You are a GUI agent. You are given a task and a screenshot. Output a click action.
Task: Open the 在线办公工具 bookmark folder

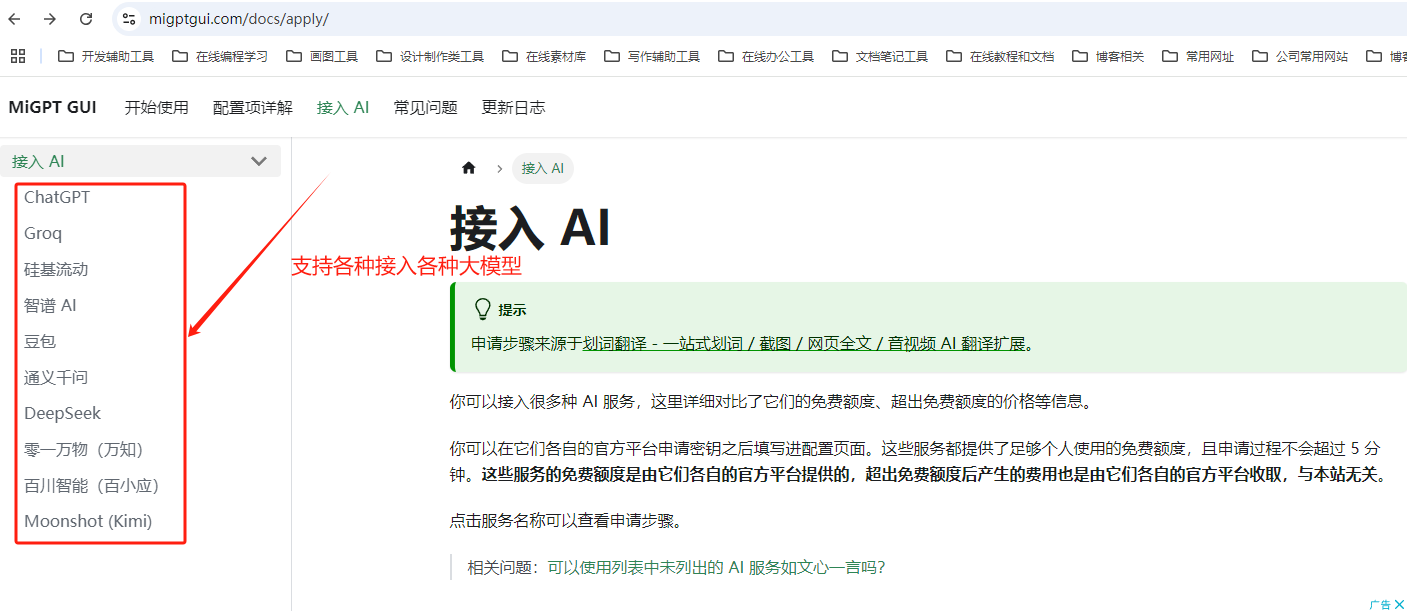tap(766, 57)
